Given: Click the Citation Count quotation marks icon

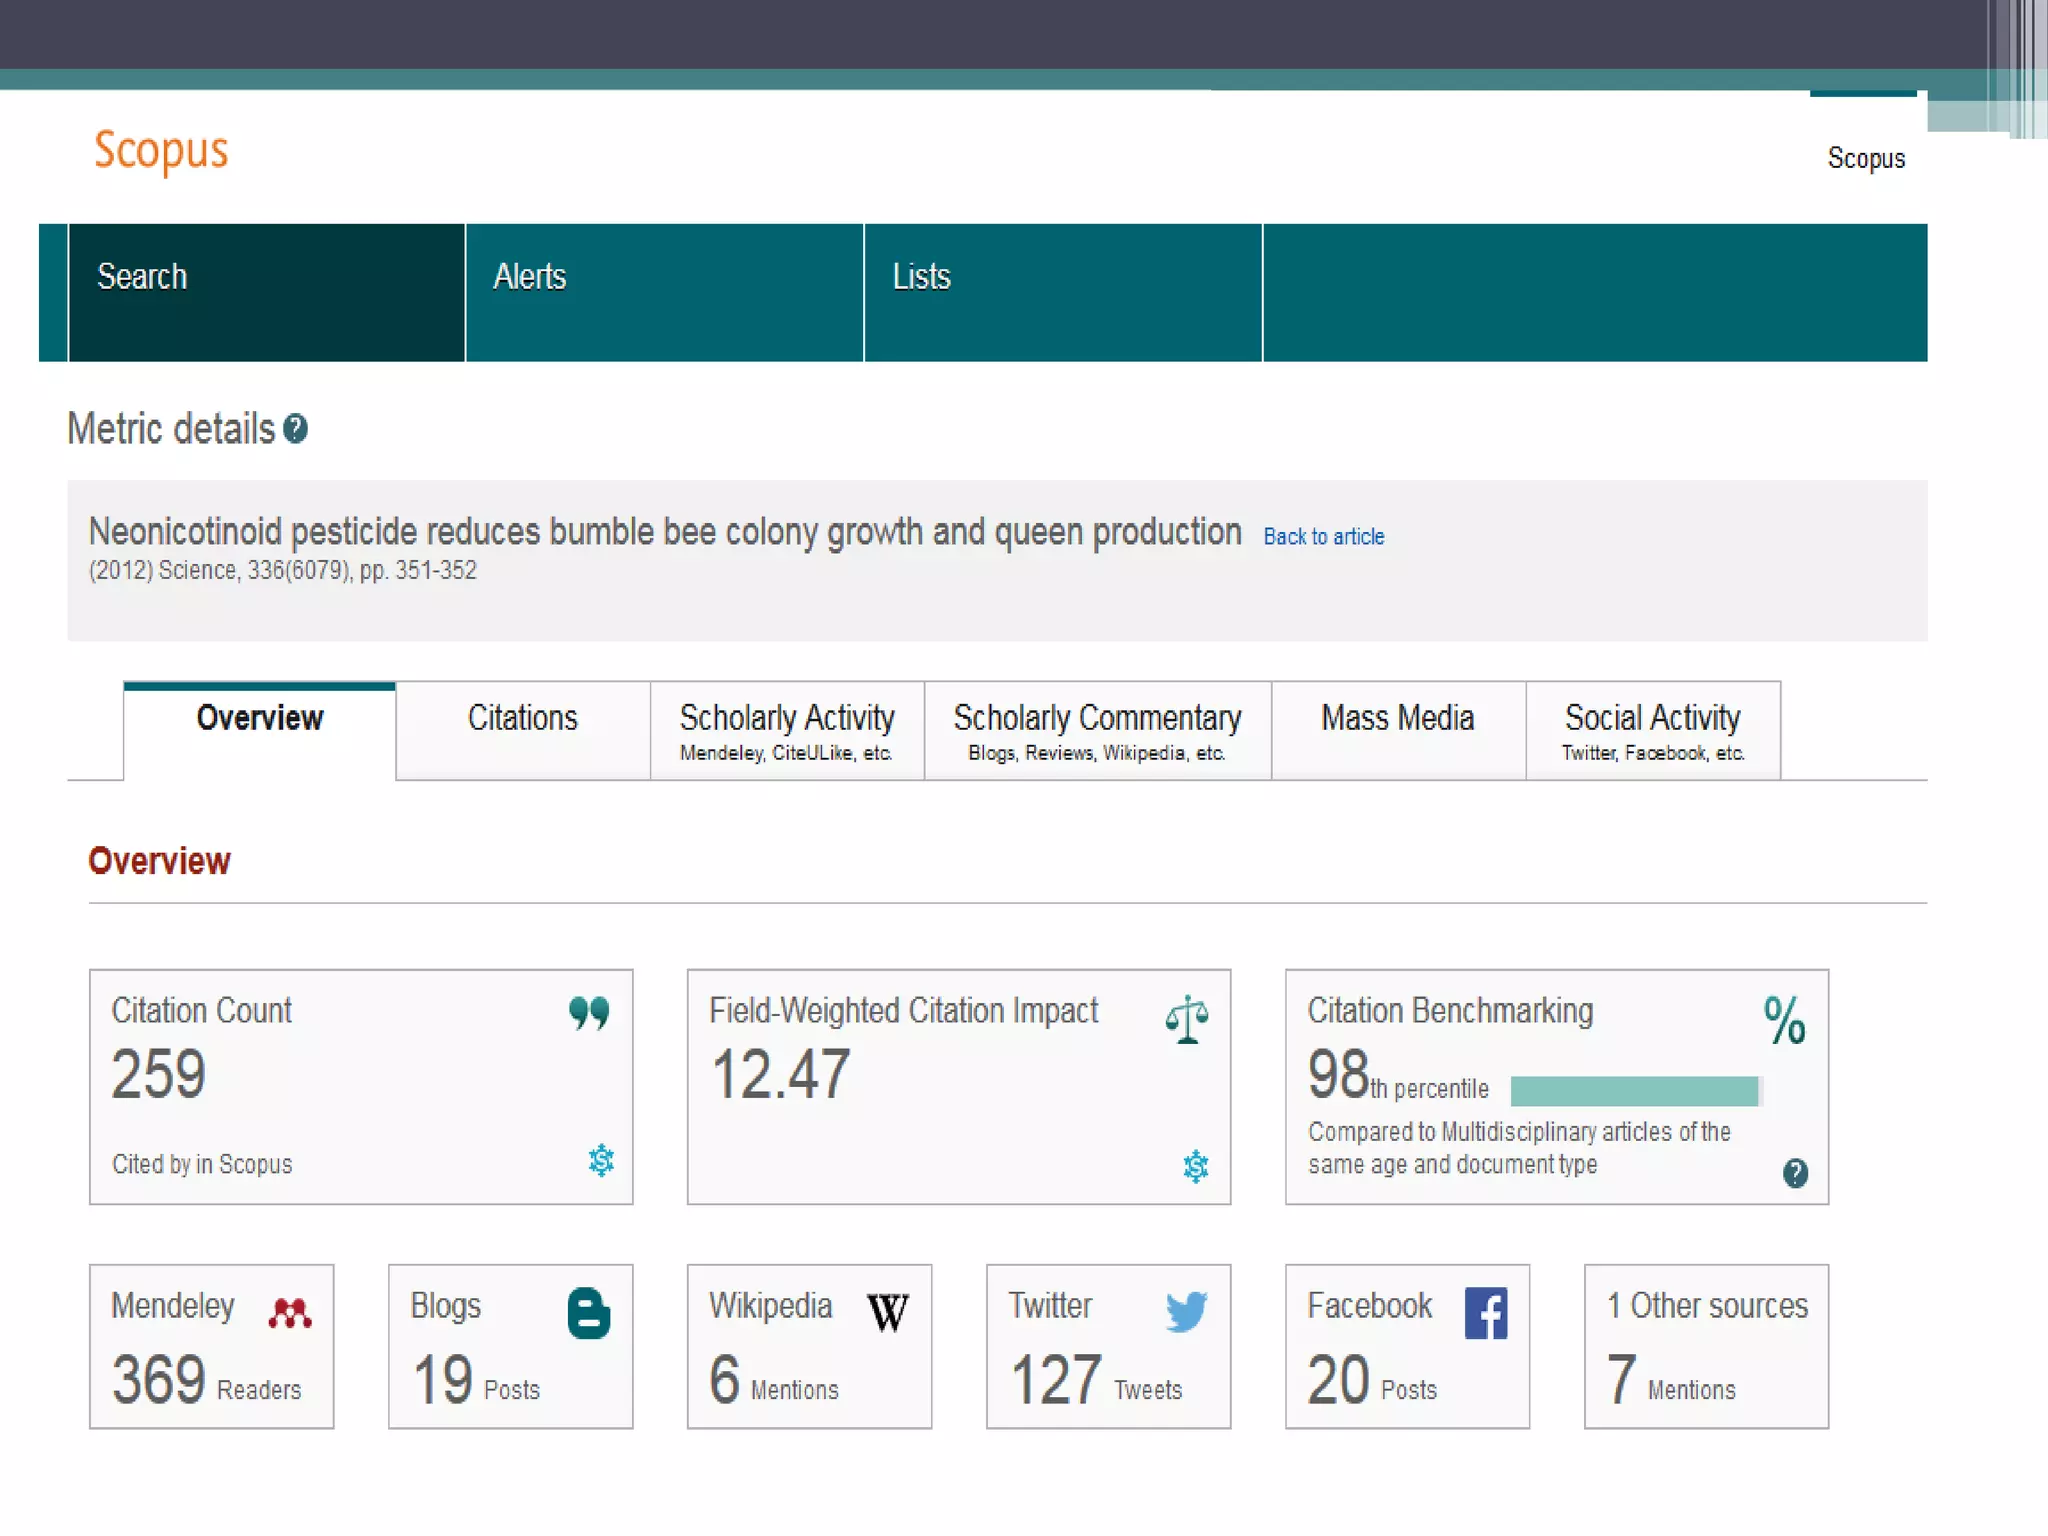Looking at the screenshot, I should click(589, 1013).
